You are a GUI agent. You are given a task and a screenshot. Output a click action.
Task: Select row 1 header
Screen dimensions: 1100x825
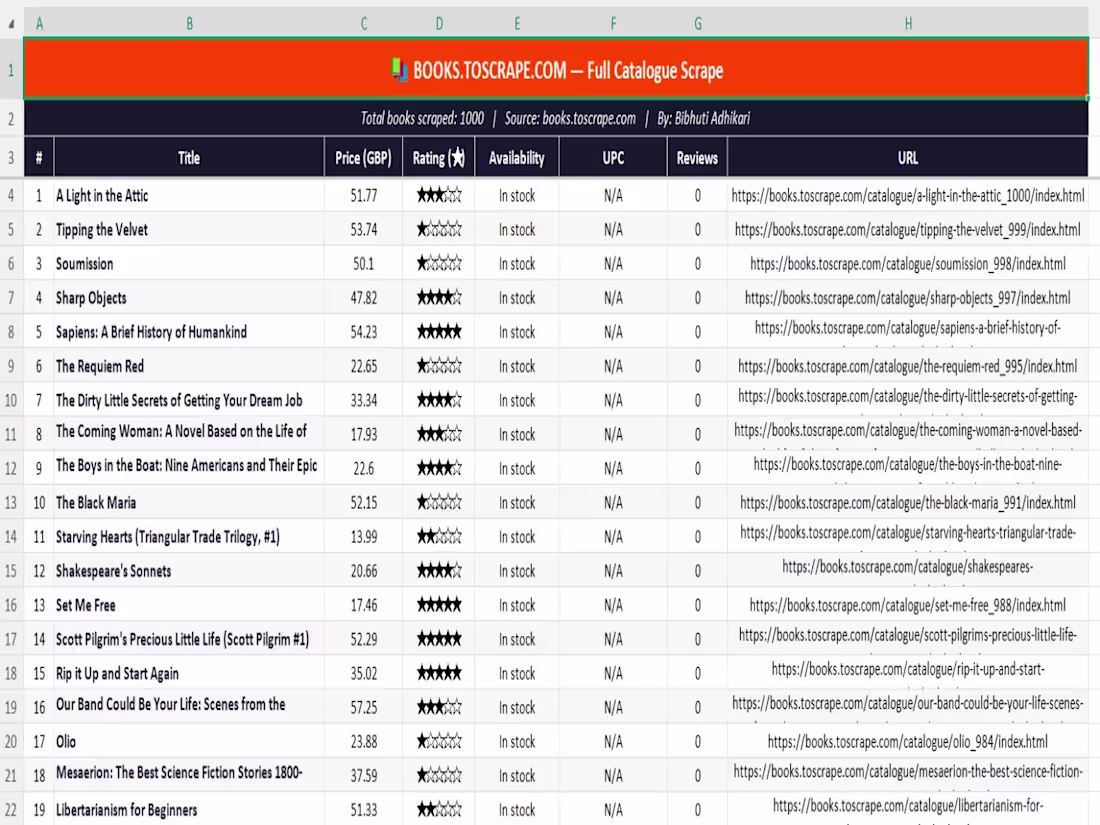(11, 70)
